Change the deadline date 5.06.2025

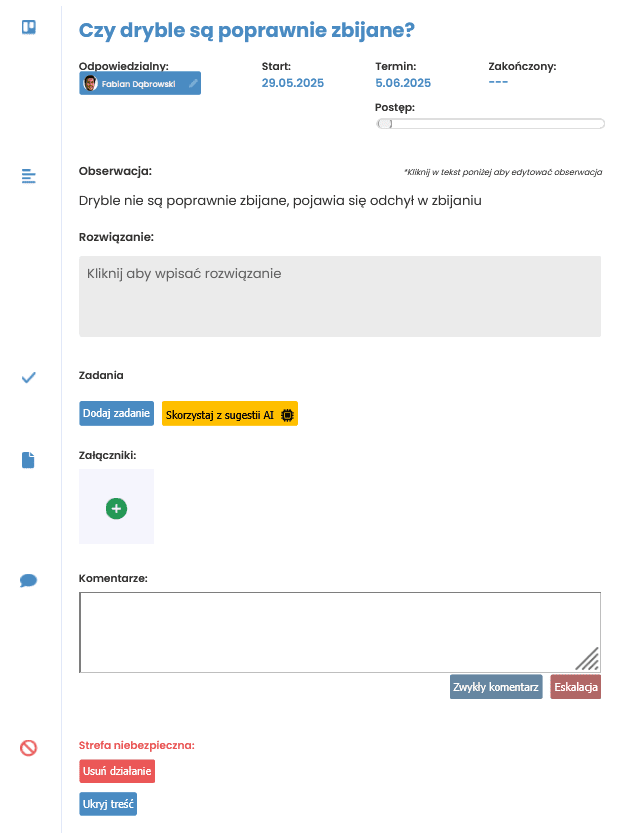tap(403, 83)
